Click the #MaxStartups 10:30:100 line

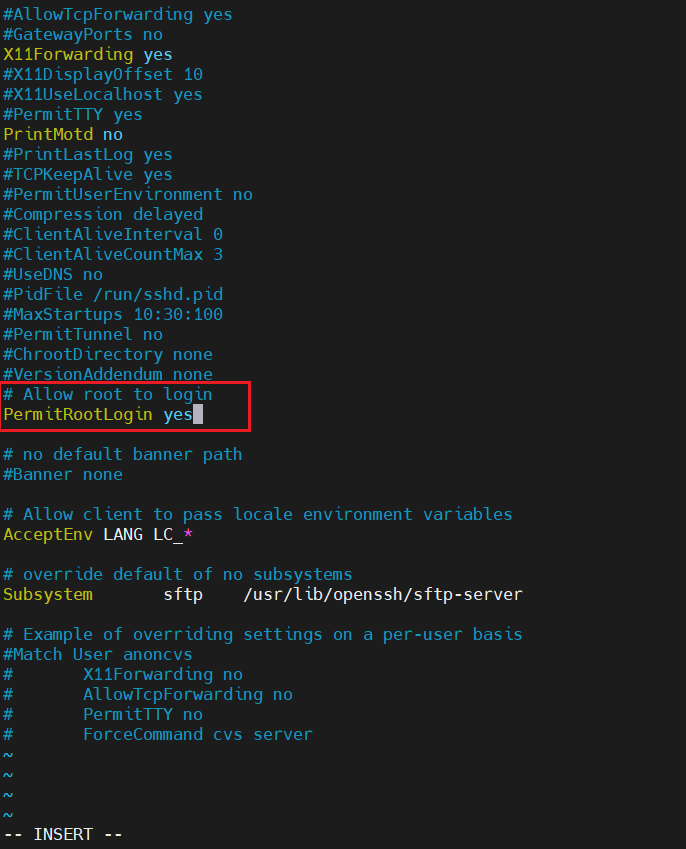(x=113, y=315)
